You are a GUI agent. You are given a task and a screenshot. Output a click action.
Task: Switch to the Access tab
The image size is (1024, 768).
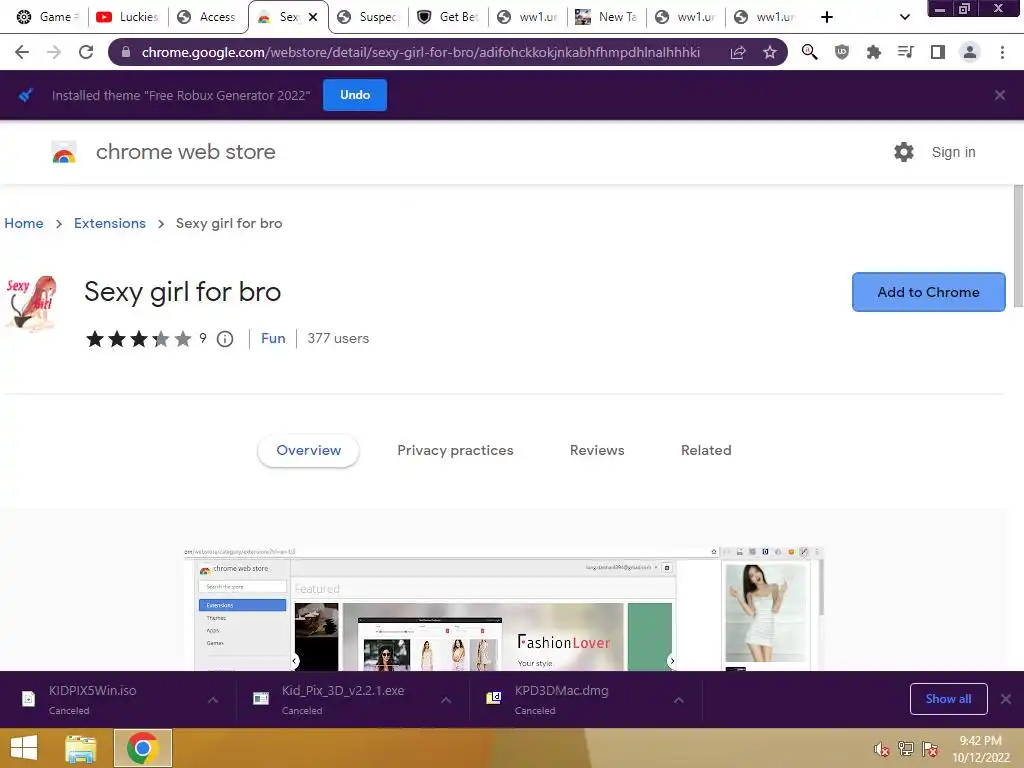(x=207, y=17)
